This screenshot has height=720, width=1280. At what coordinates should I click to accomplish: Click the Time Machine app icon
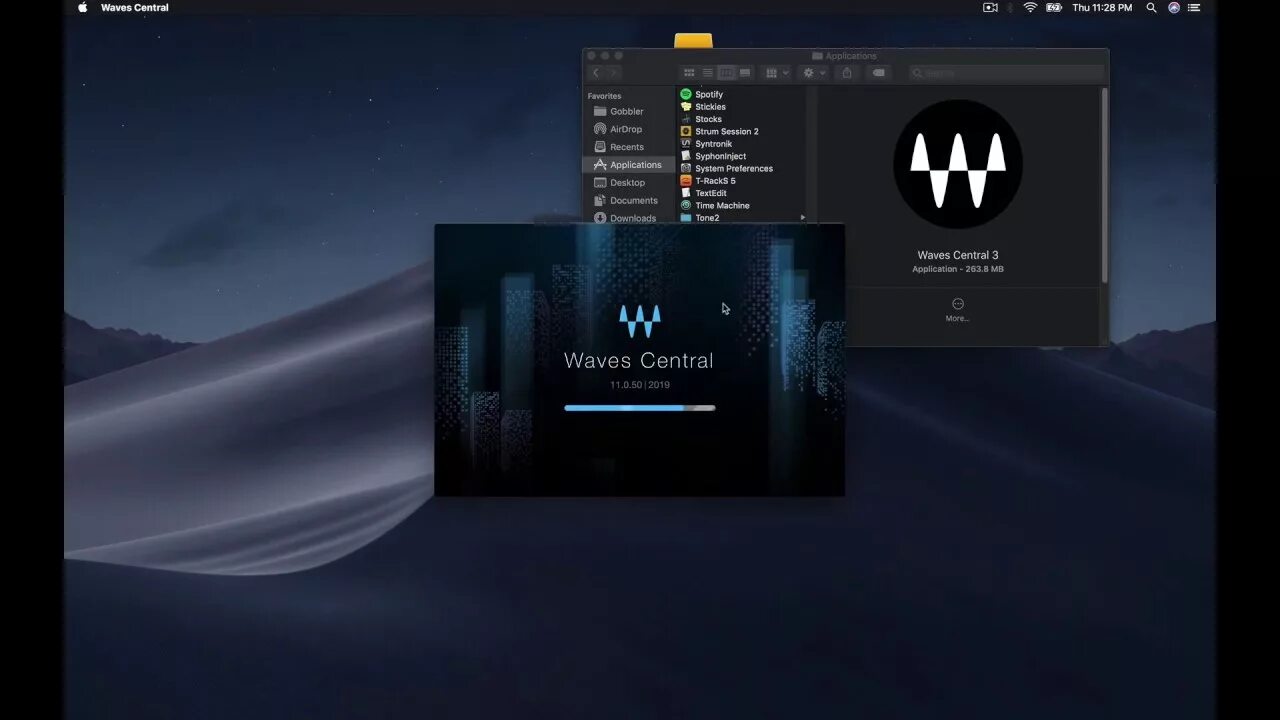point(686,205)
